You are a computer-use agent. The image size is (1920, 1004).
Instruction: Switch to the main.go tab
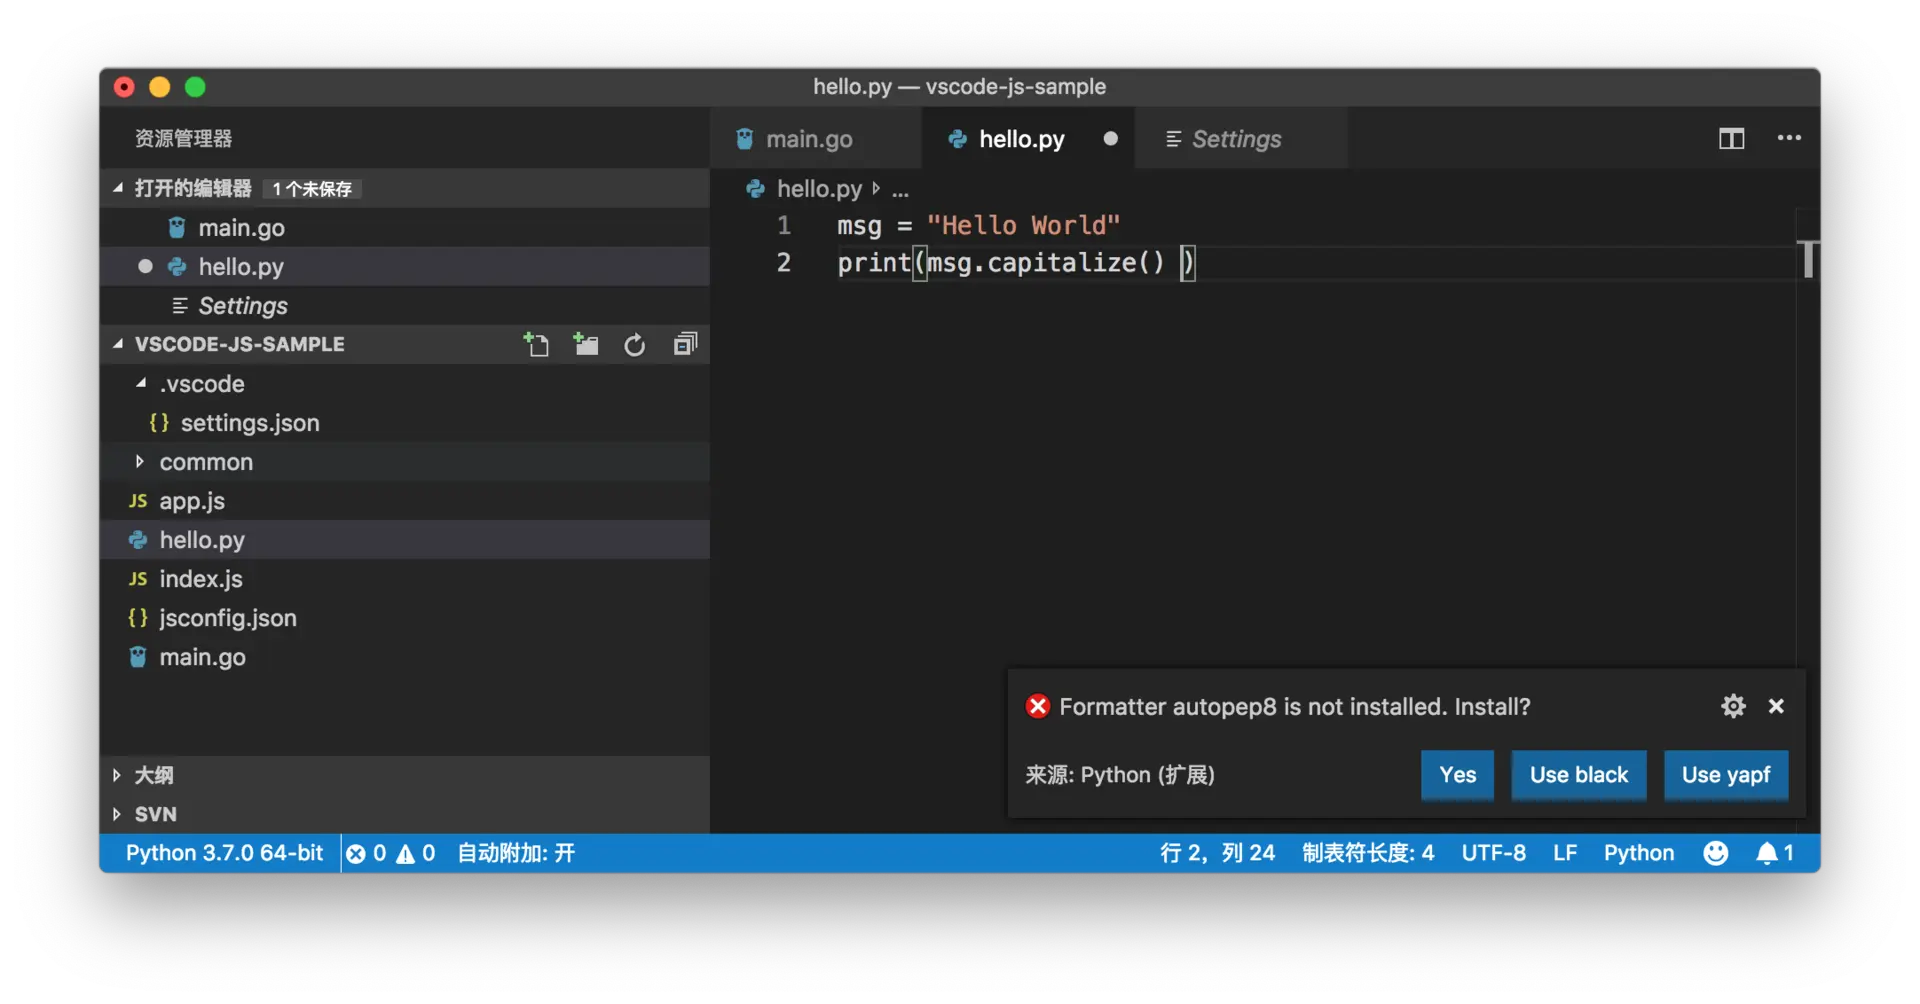(809, 139)
